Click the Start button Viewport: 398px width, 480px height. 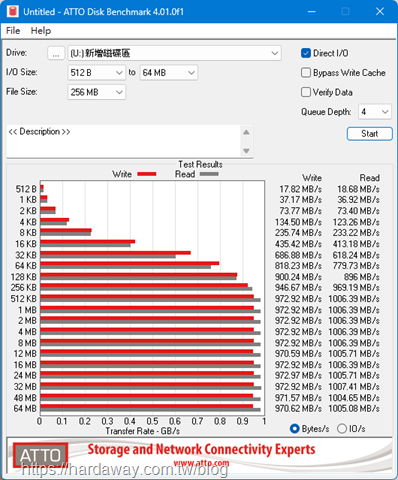point(369,134)
